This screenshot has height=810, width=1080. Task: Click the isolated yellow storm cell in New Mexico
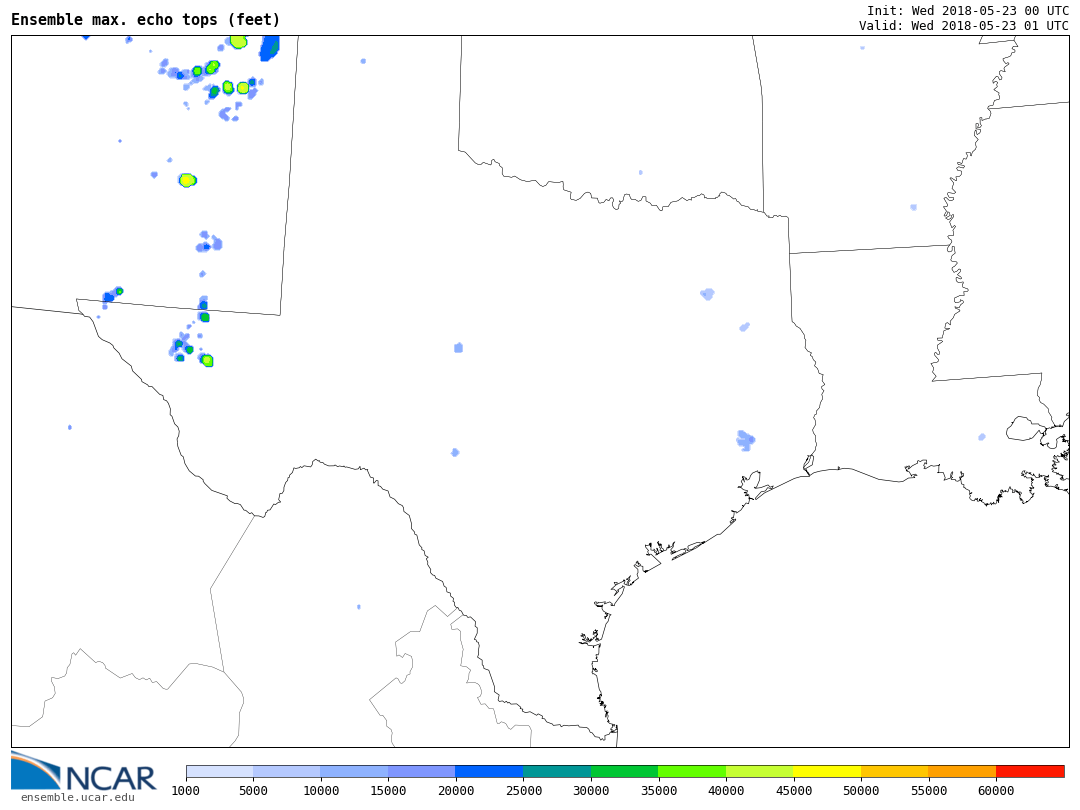pyautogui.click(x=187, y=180)
